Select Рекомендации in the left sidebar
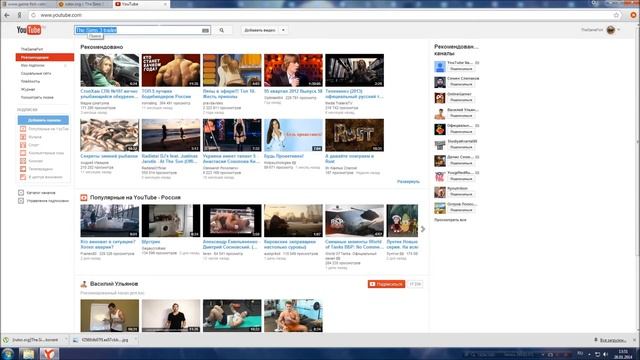This screenshot has width=640, height=360. (45, 58)
